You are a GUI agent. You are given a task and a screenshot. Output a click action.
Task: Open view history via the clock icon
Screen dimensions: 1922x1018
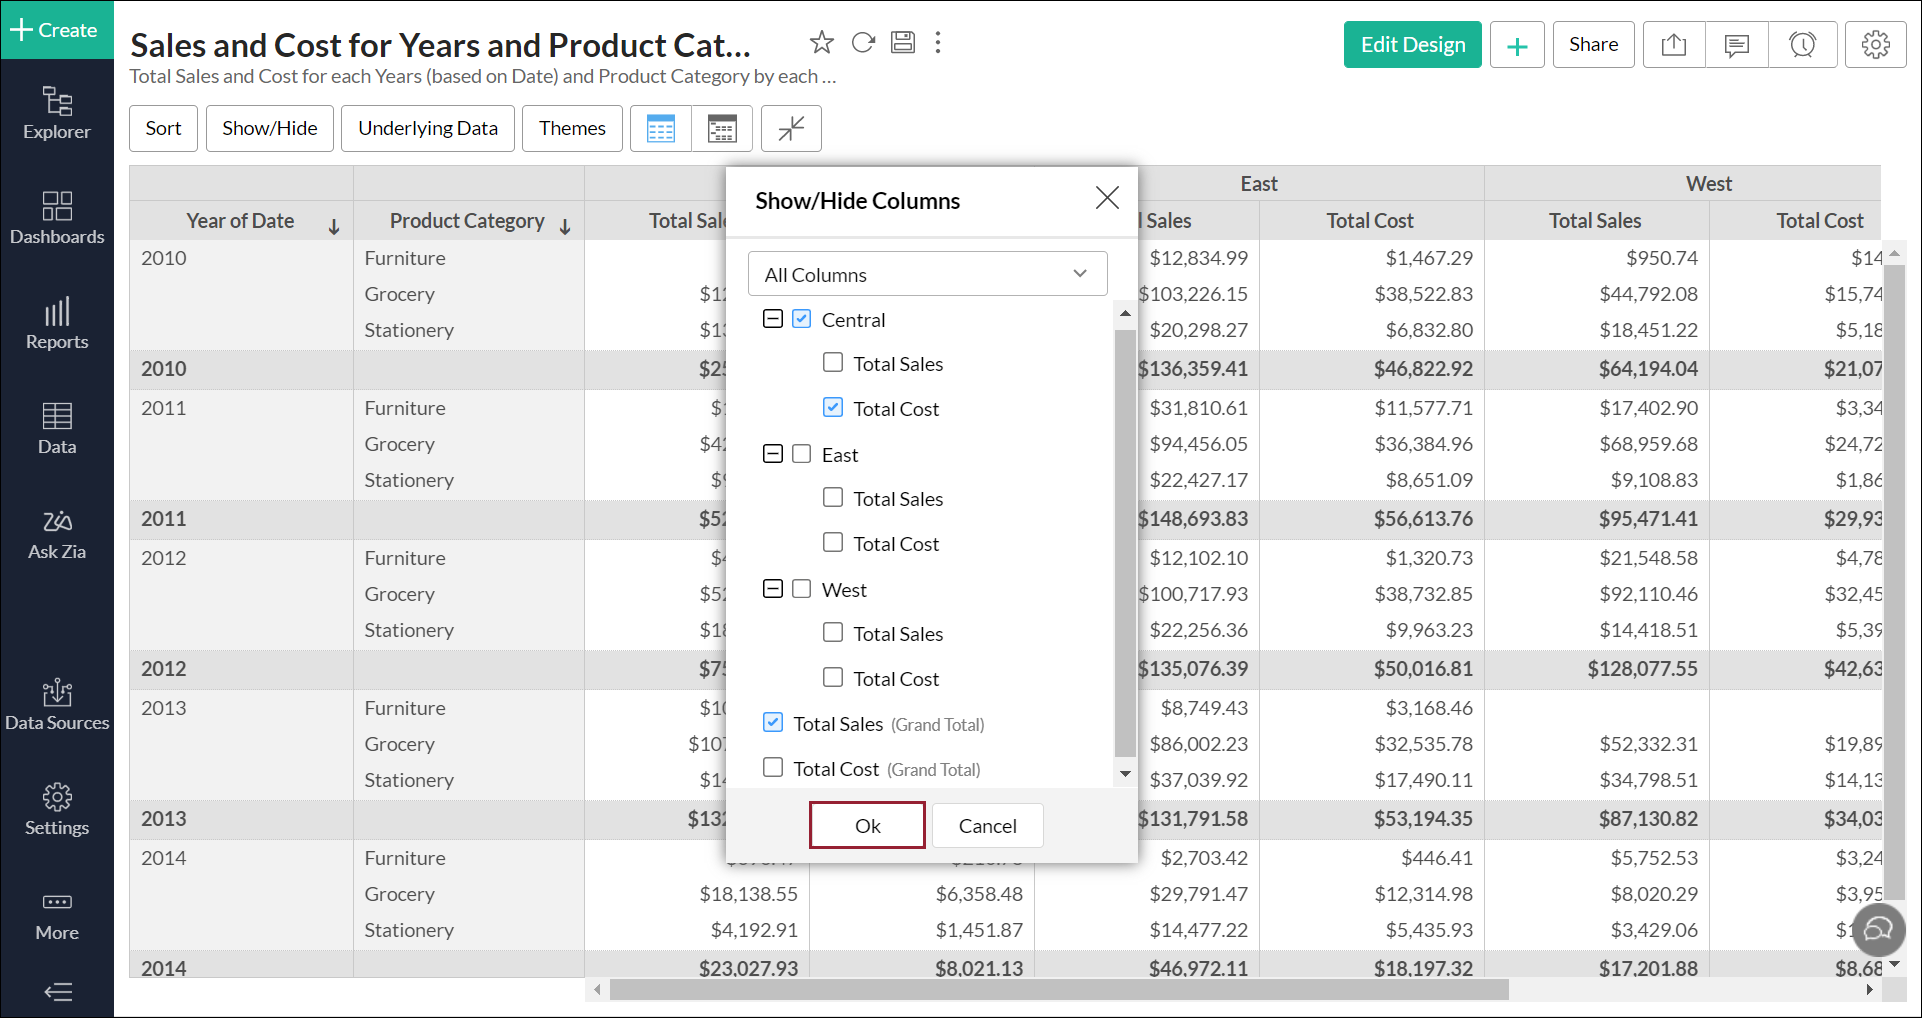(x=1802, y=44)
